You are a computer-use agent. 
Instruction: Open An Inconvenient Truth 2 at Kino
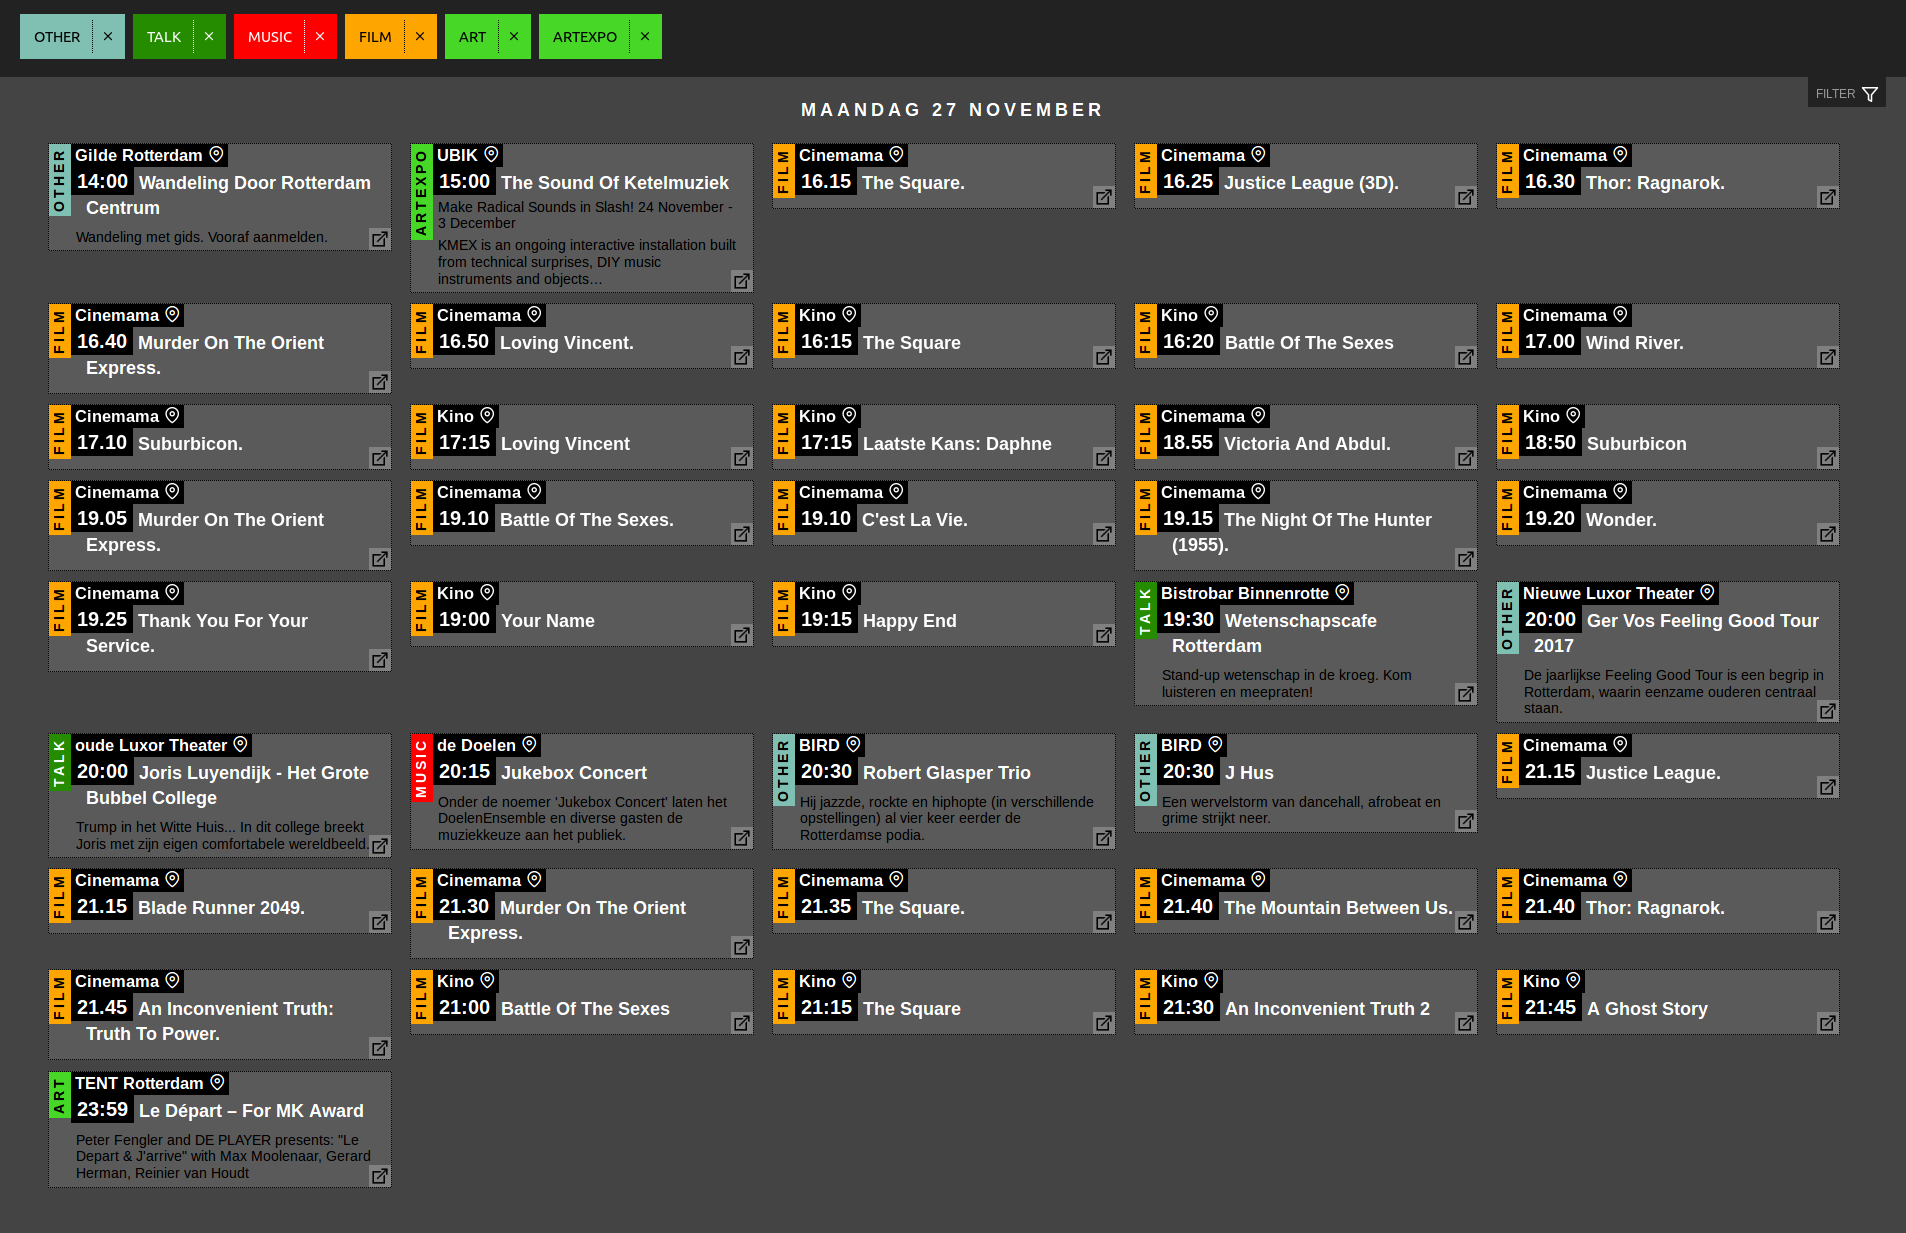(1306, 1002)
